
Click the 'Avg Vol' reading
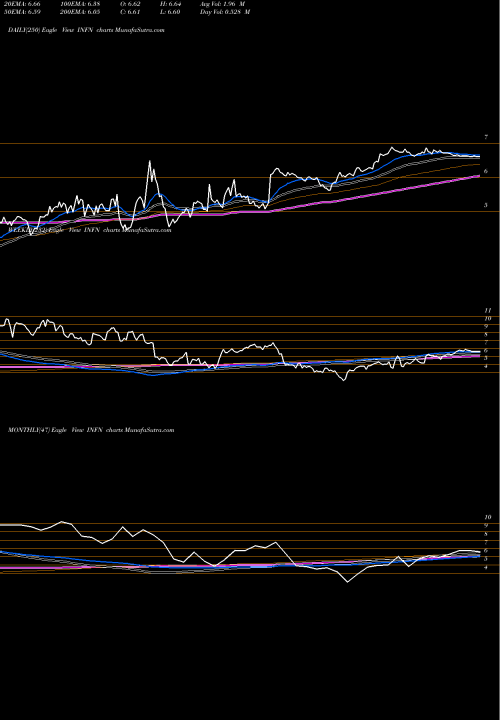click(x=223, y=4)
